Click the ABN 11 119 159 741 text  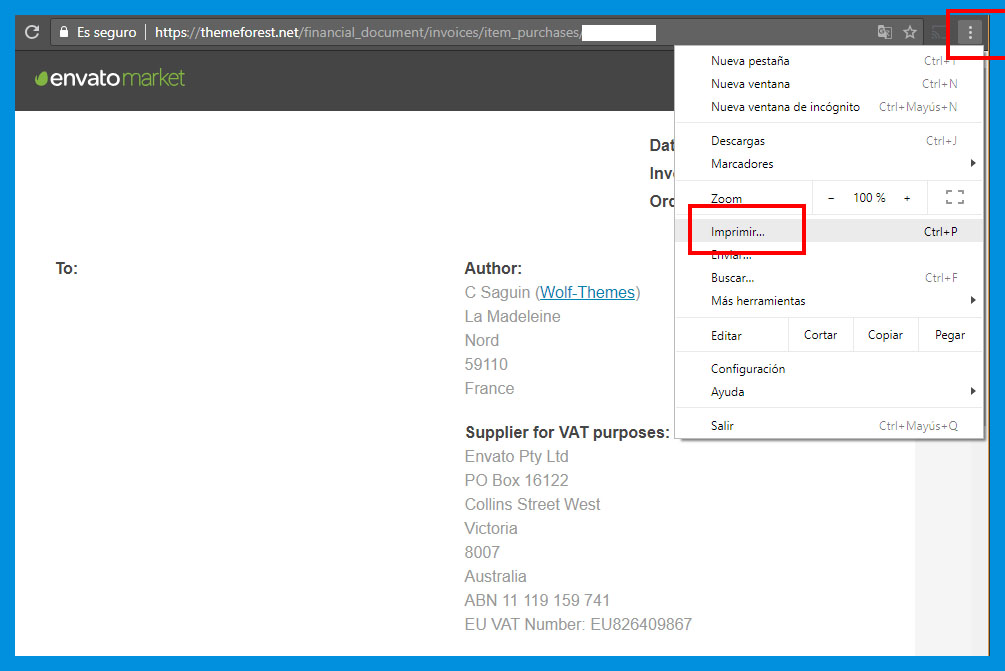coord(537,601)
